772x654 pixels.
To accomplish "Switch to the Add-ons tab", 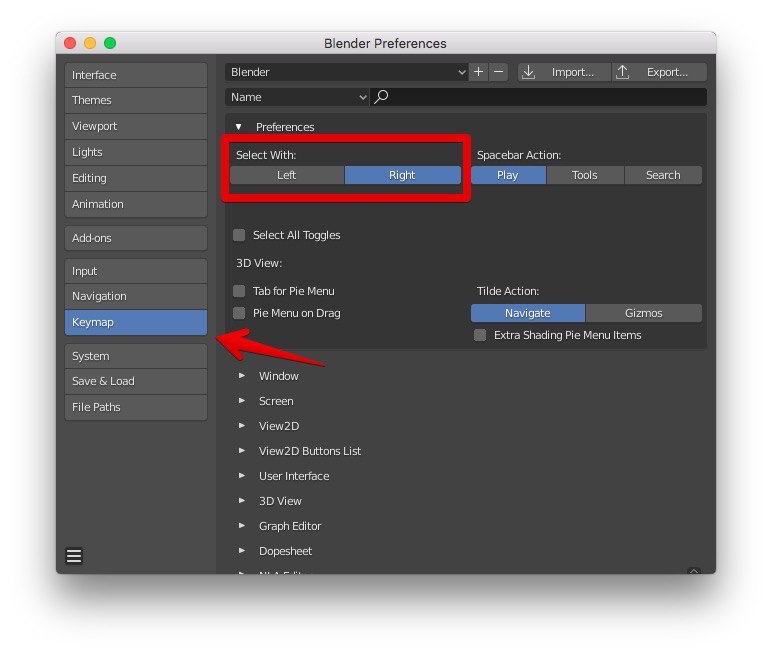I will [x=136, y=238].
